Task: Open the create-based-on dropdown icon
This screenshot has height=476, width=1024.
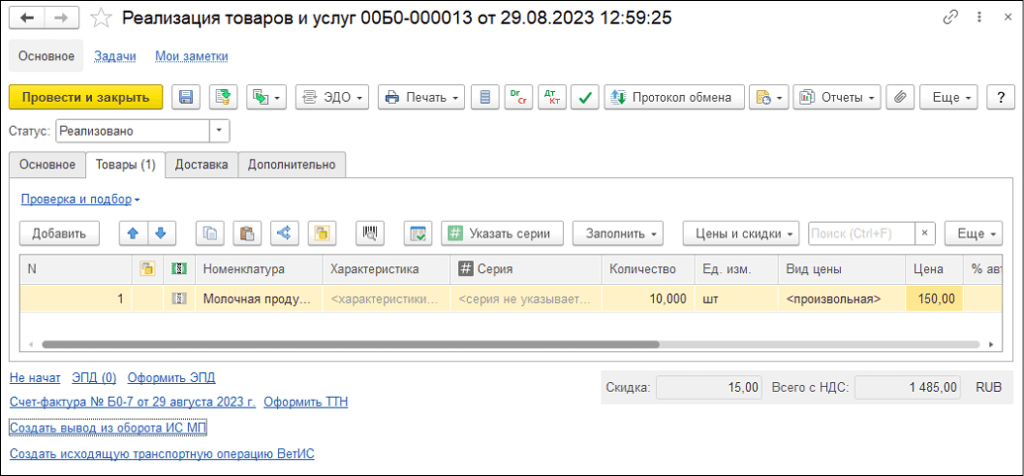Action: pos(266,97)
